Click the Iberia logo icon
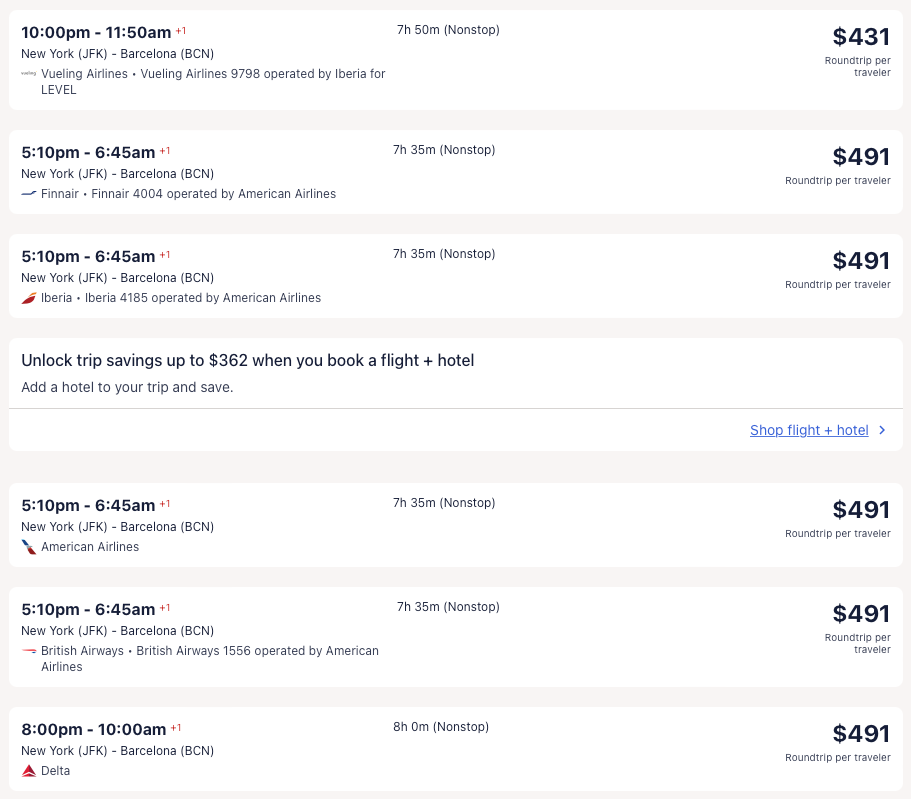The width and height of the screenshot is (911, 799). coord(29,298)
